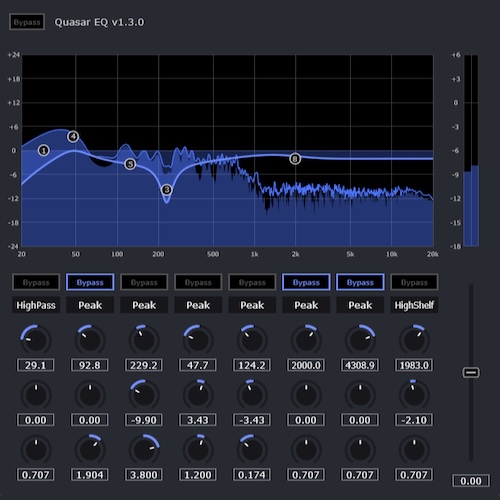Viewport: 500px width, 500px height.
Task: Click the 29.1 frequency value field
Action: point(36,365)
